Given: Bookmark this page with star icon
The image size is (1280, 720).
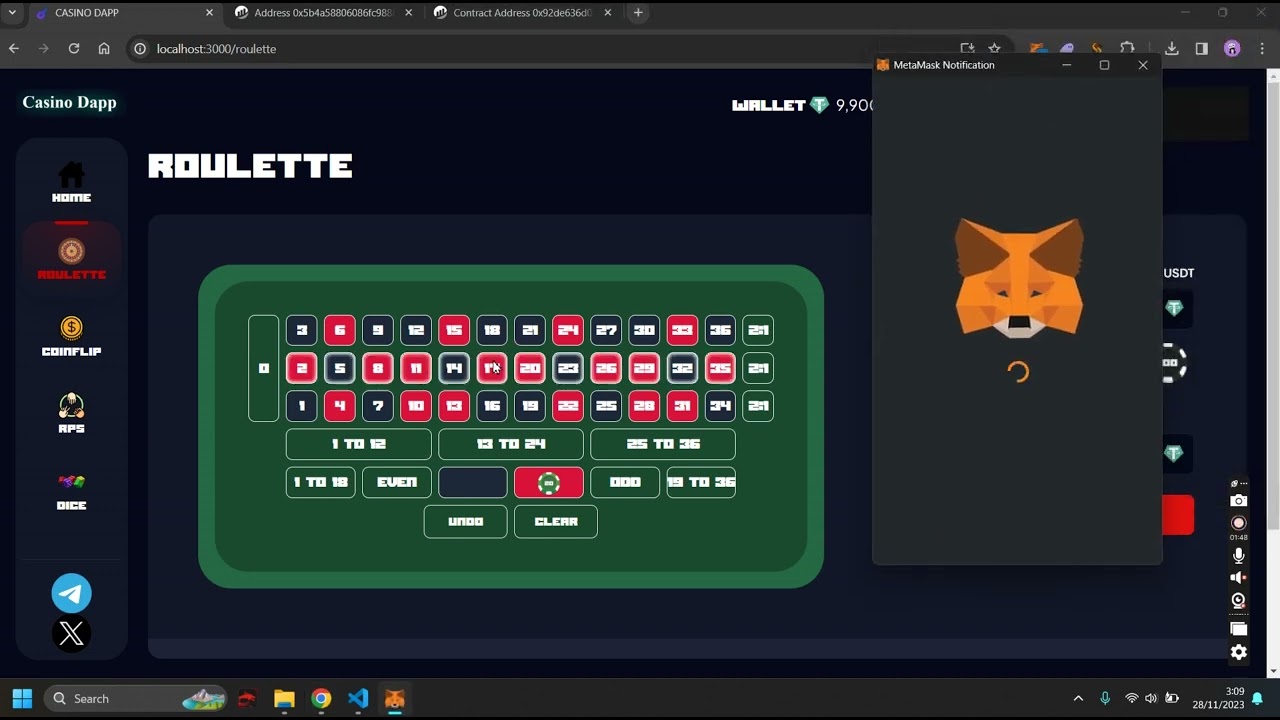Looking at the screenshot, I should 994,48.
